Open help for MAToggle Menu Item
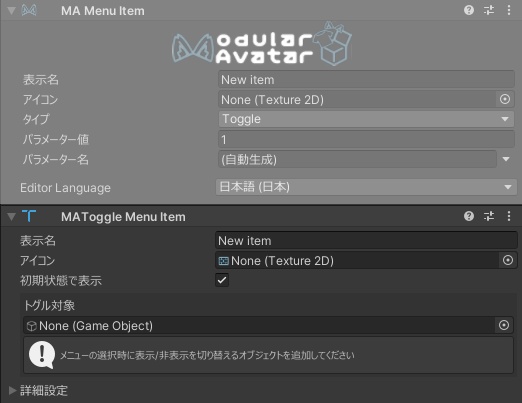The width and height of the screenshot is (522, 403). (x=469, y=216)
